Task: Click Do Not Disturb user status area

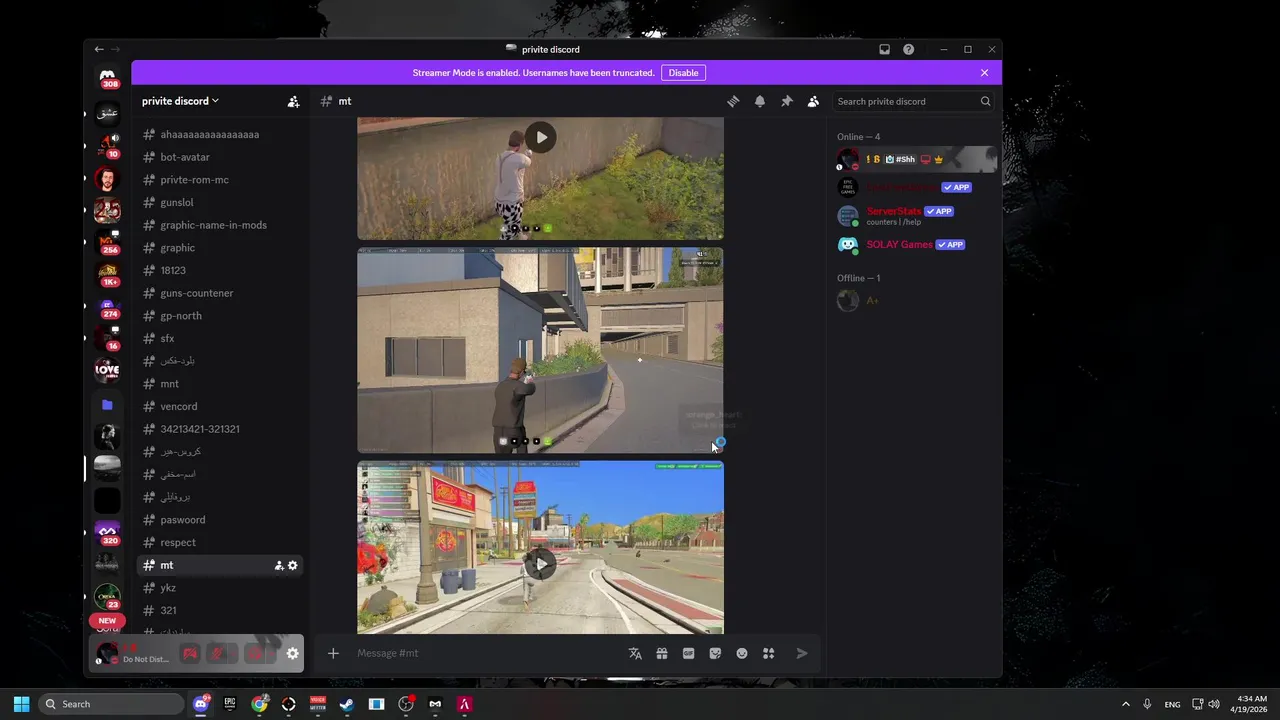Action: click(x=134, y=653)
